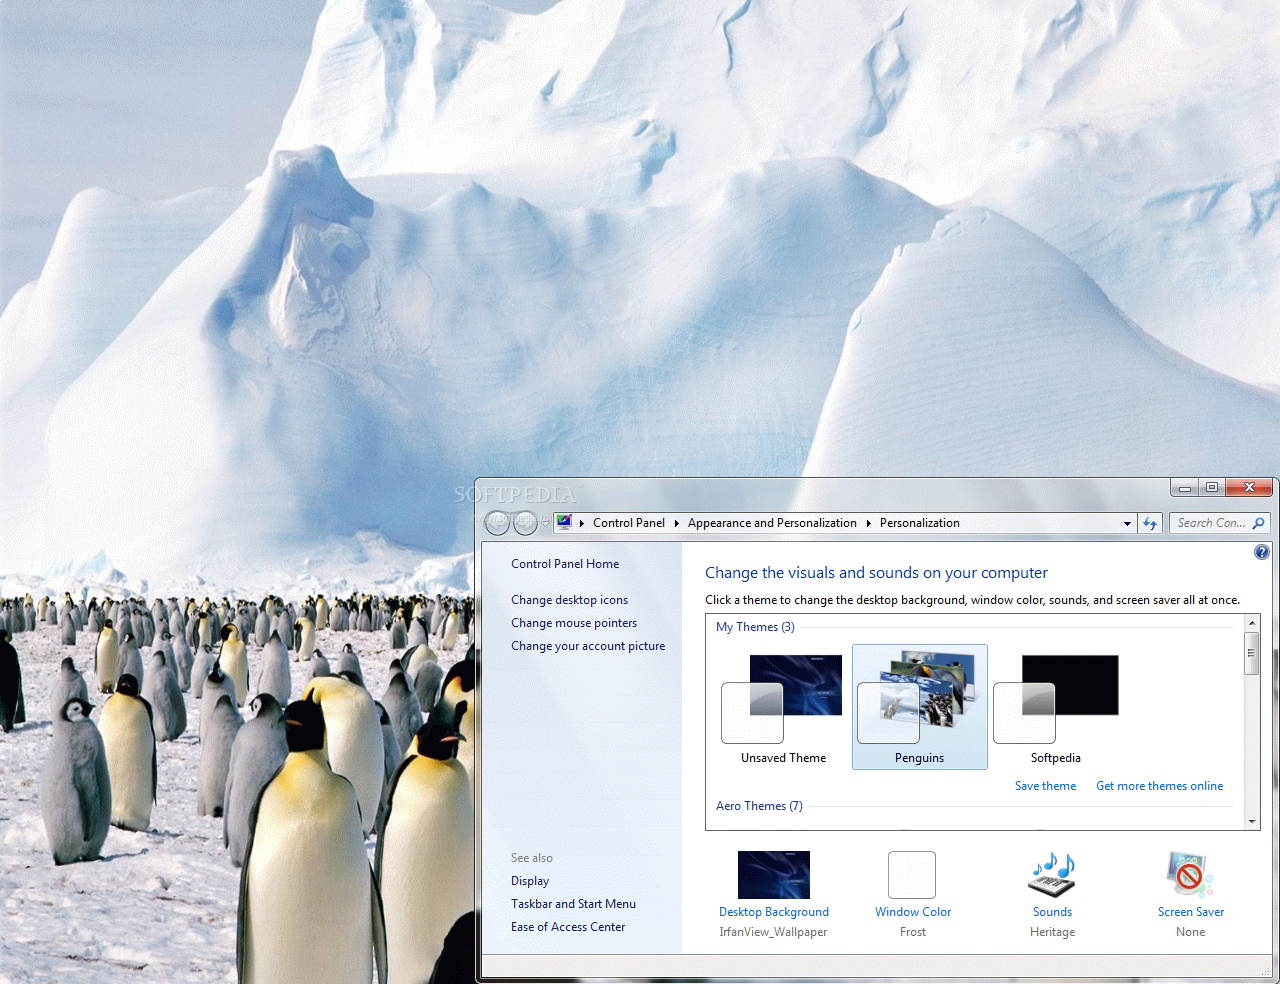Click Personalization breadcrumb

pos(920,523)
